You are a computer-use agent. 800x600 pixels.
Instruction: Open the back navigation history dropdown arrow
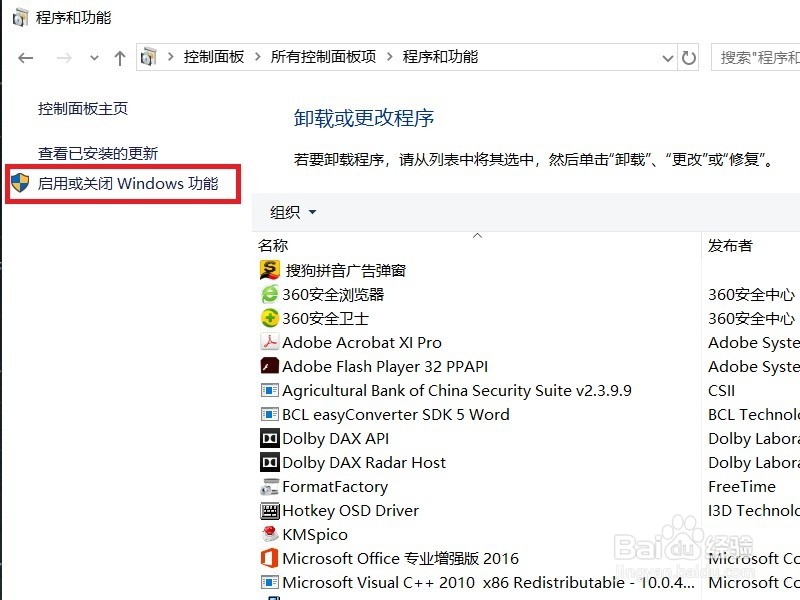[x=94, y=58]
